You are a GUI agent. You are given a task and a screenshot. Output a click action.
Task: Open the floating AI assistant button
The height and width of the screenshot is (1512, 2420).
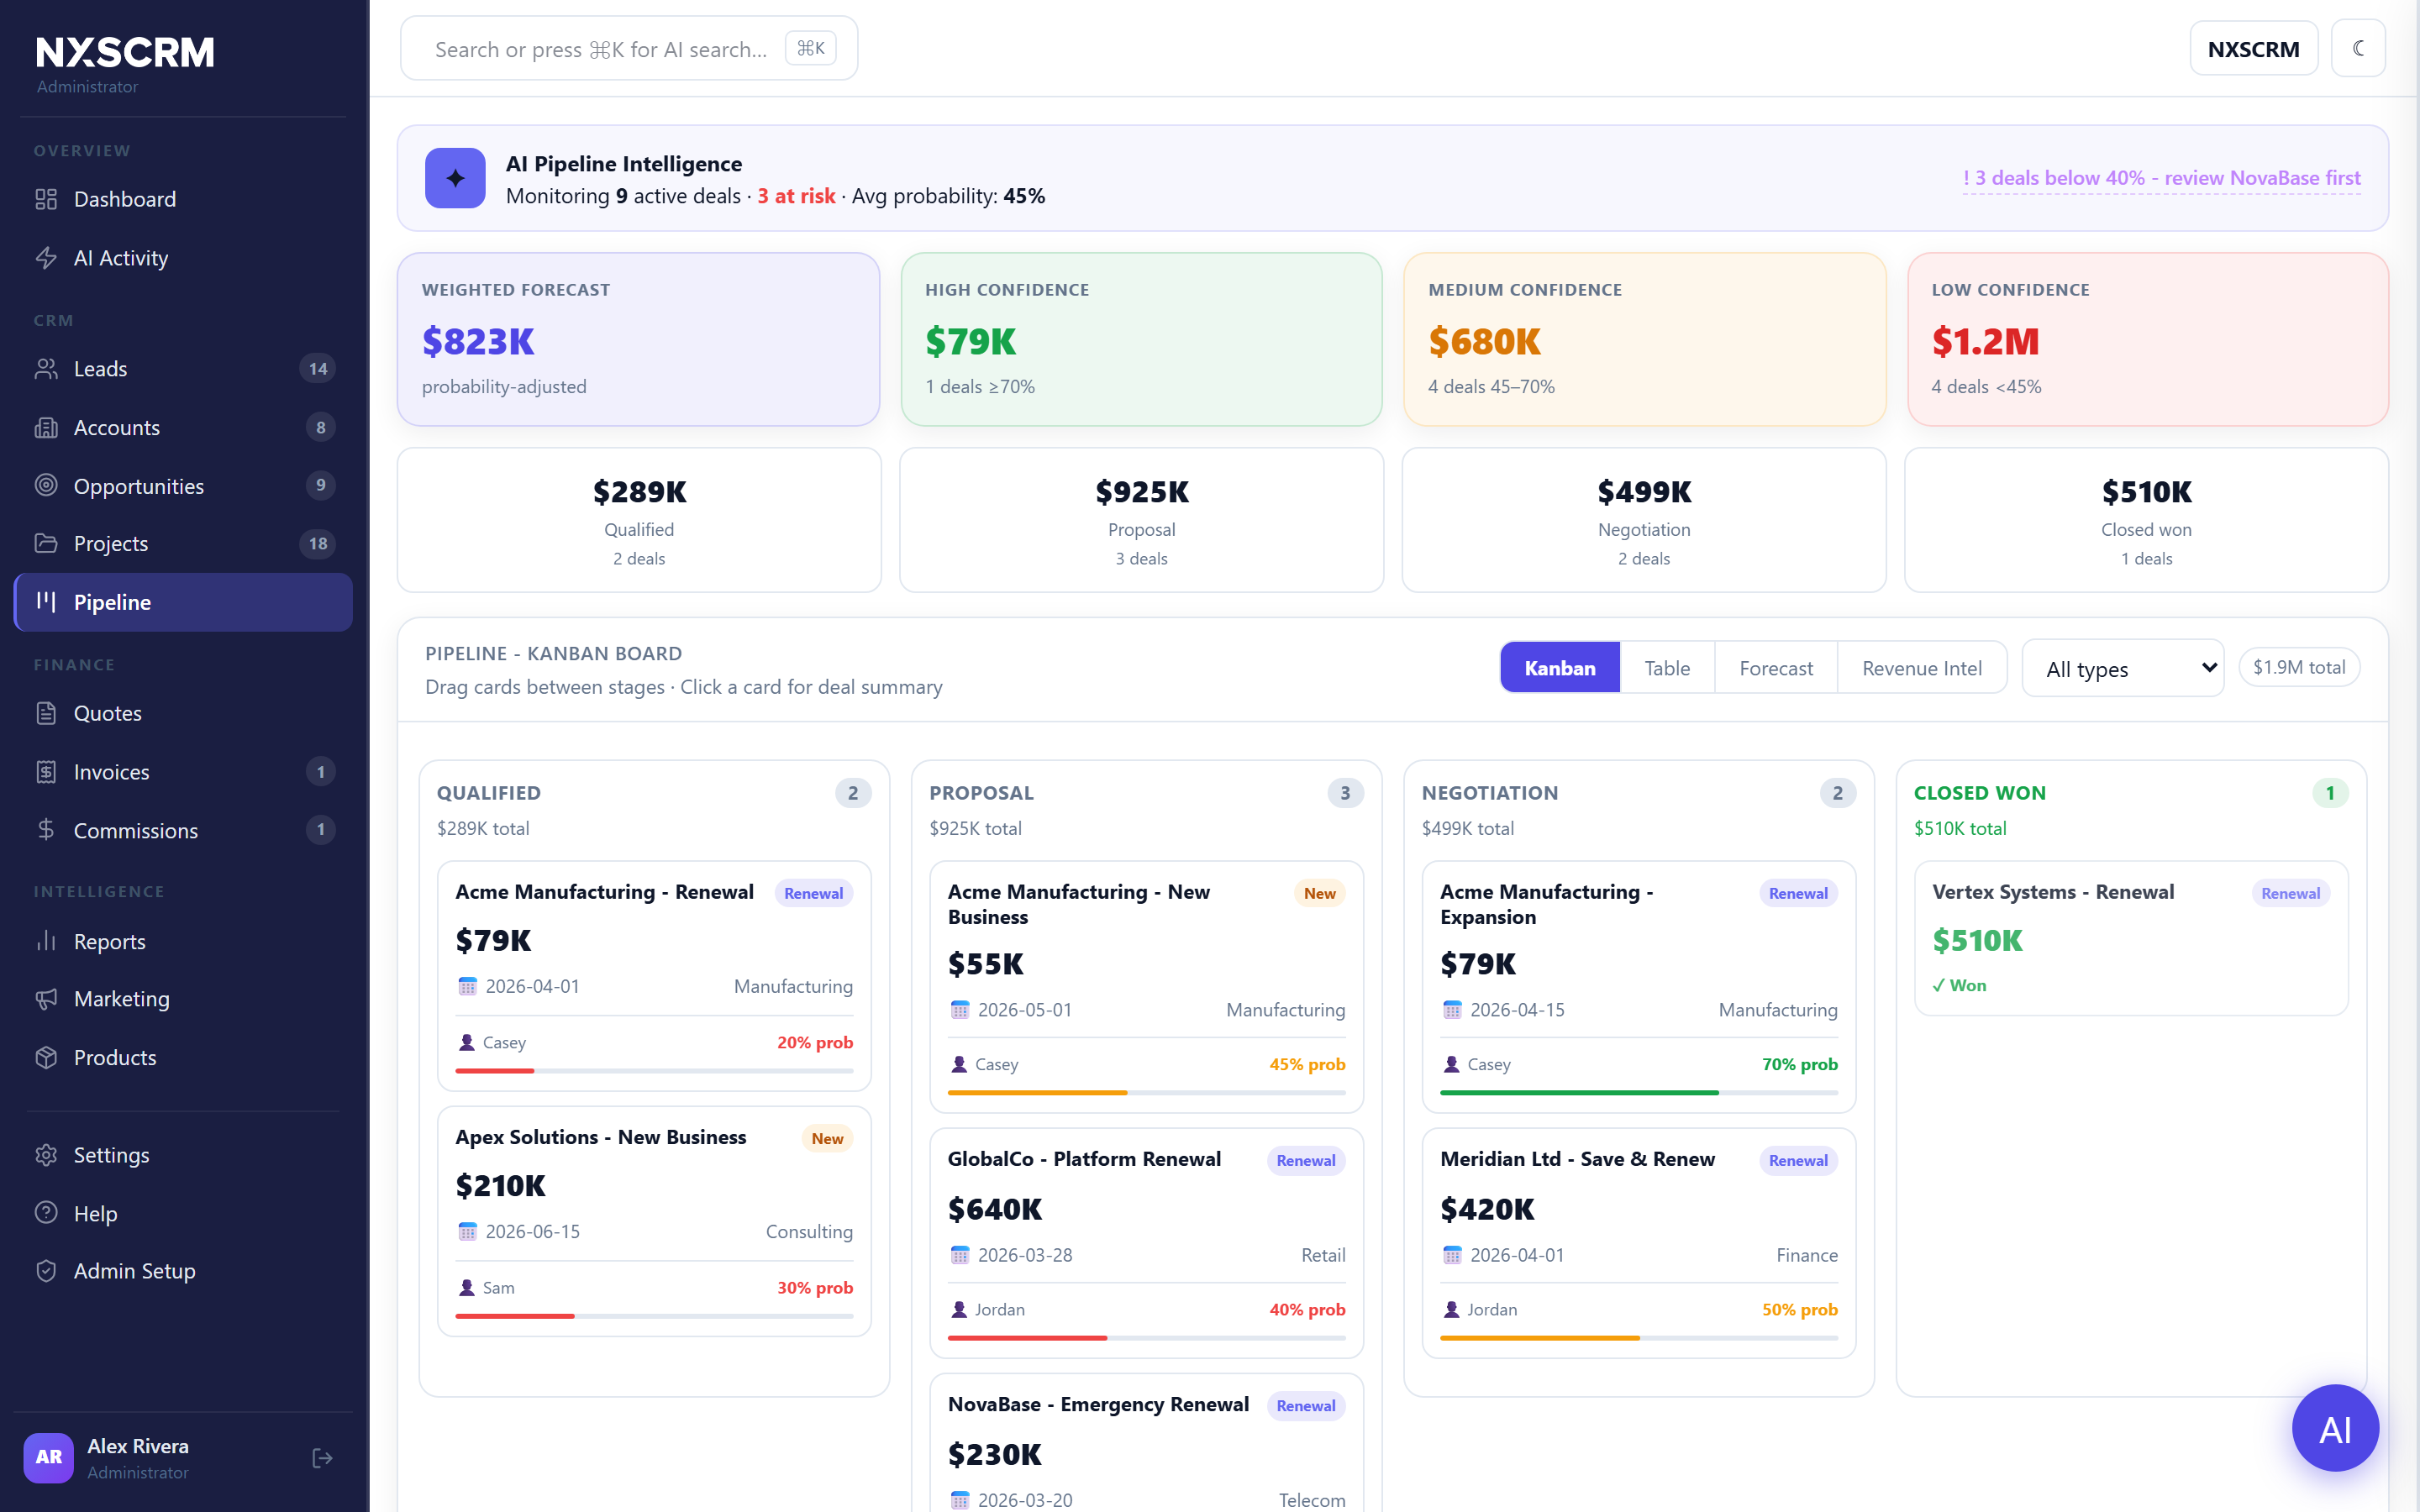click(2335, 1429)
